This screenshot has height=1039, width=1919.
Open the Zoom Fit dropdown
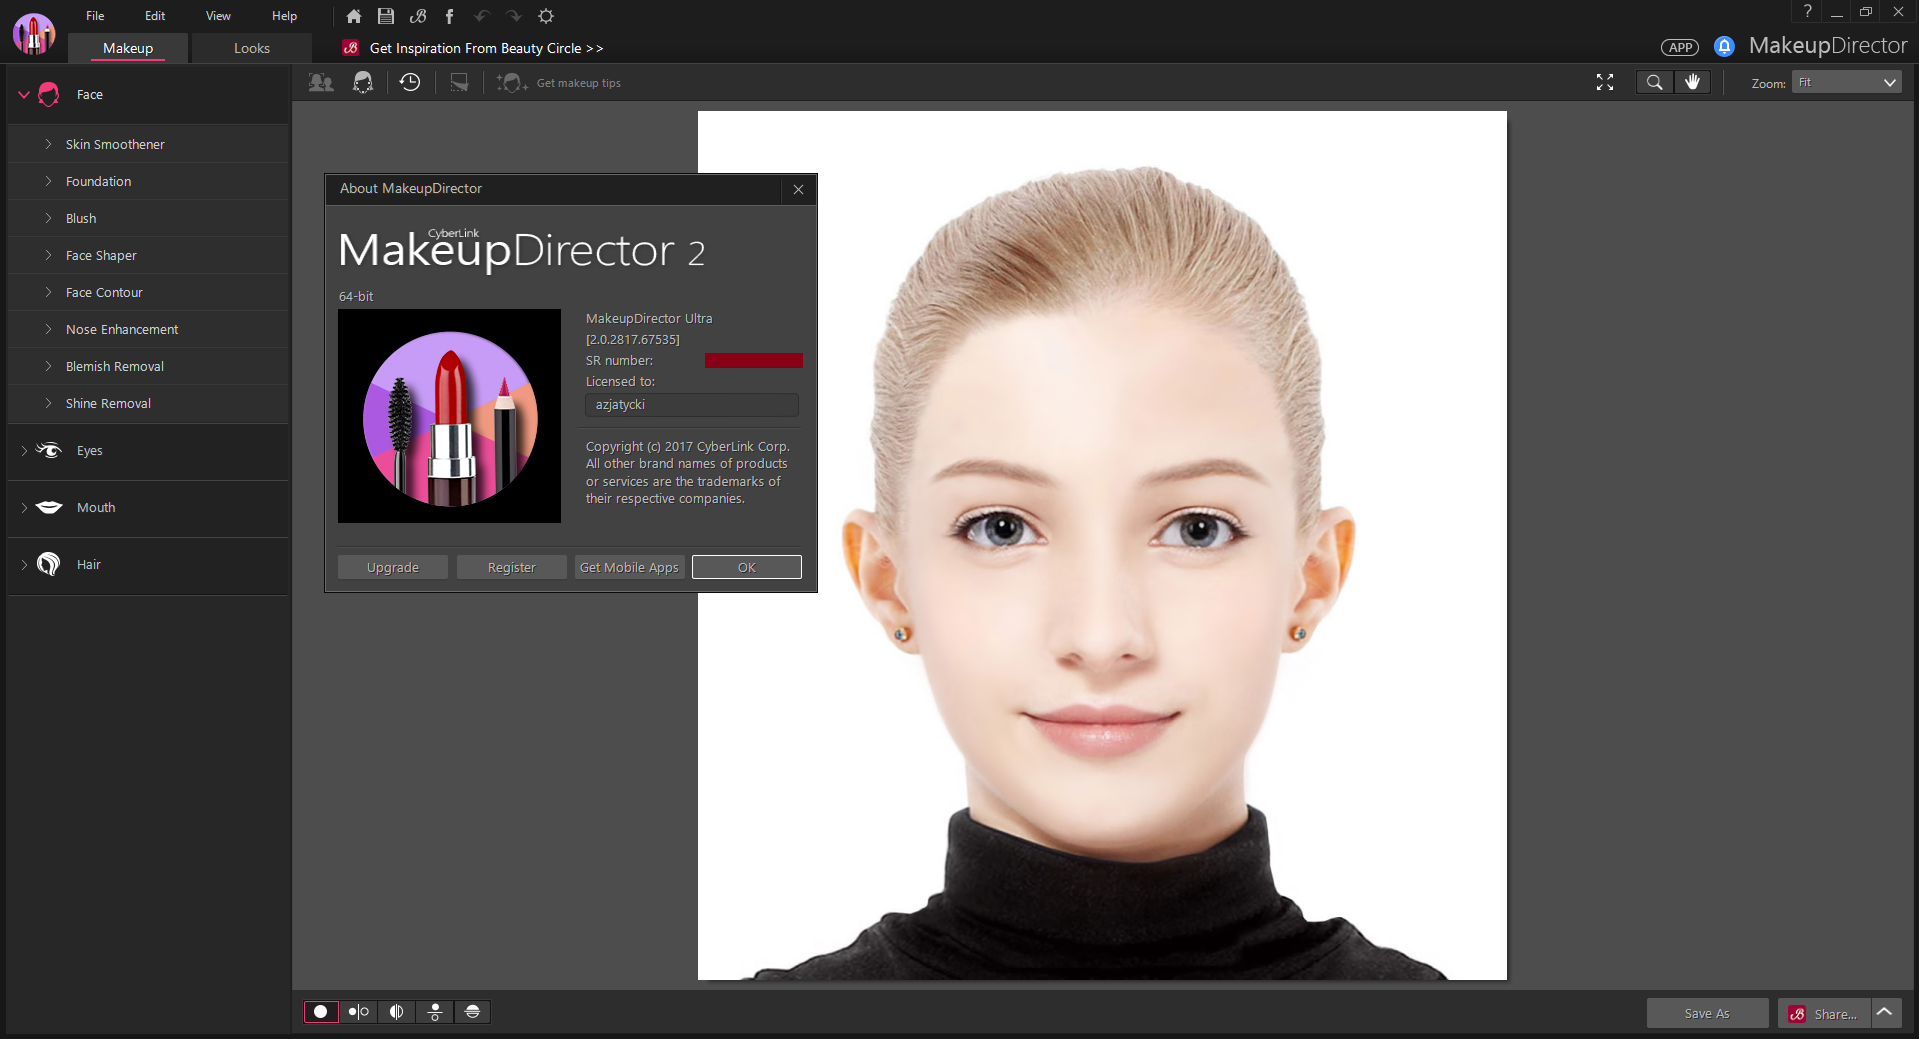tap(1846, 83)
